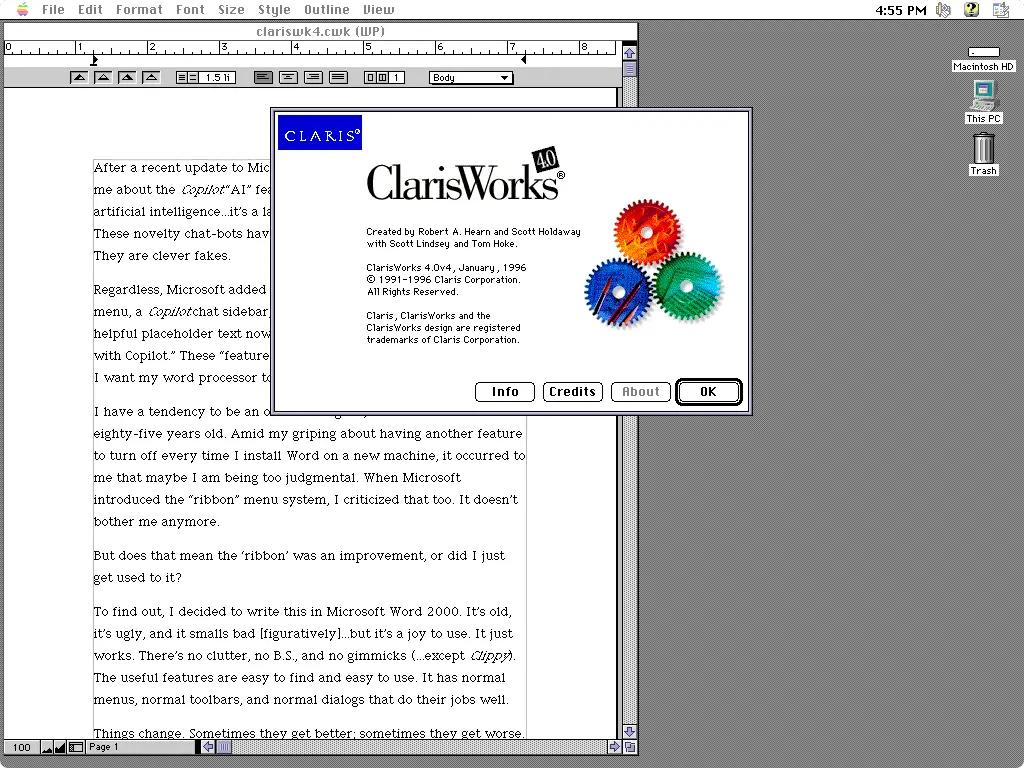
Task: Select the left tab stop marker
Action: tap(79, 77)
